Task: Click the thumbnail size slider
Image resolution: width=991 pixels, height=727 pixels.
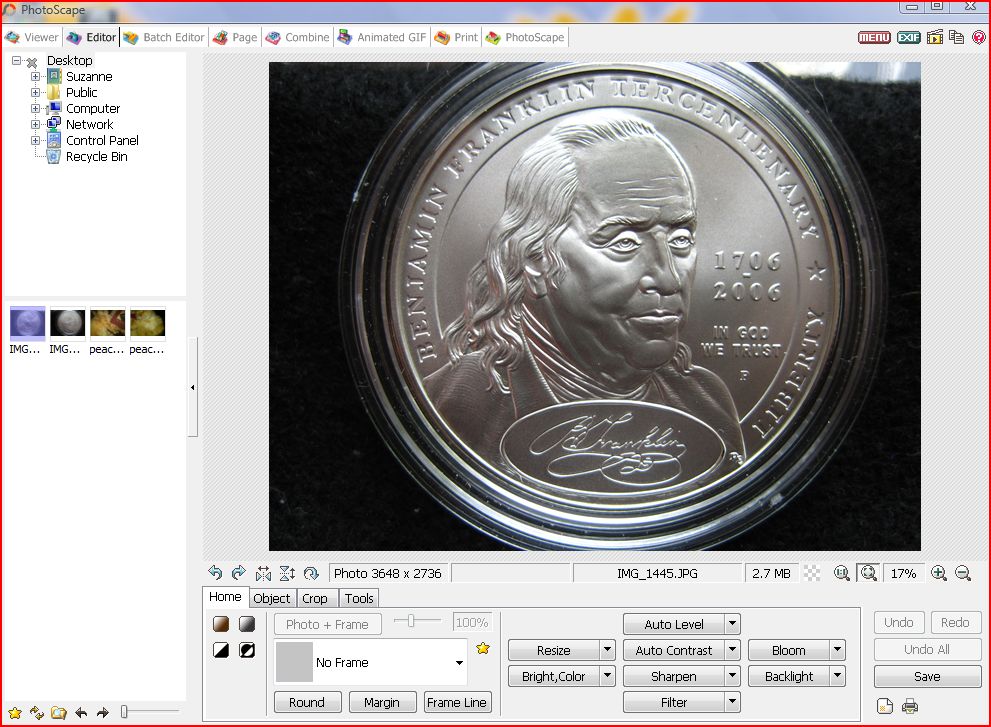Action: [125, 712]
